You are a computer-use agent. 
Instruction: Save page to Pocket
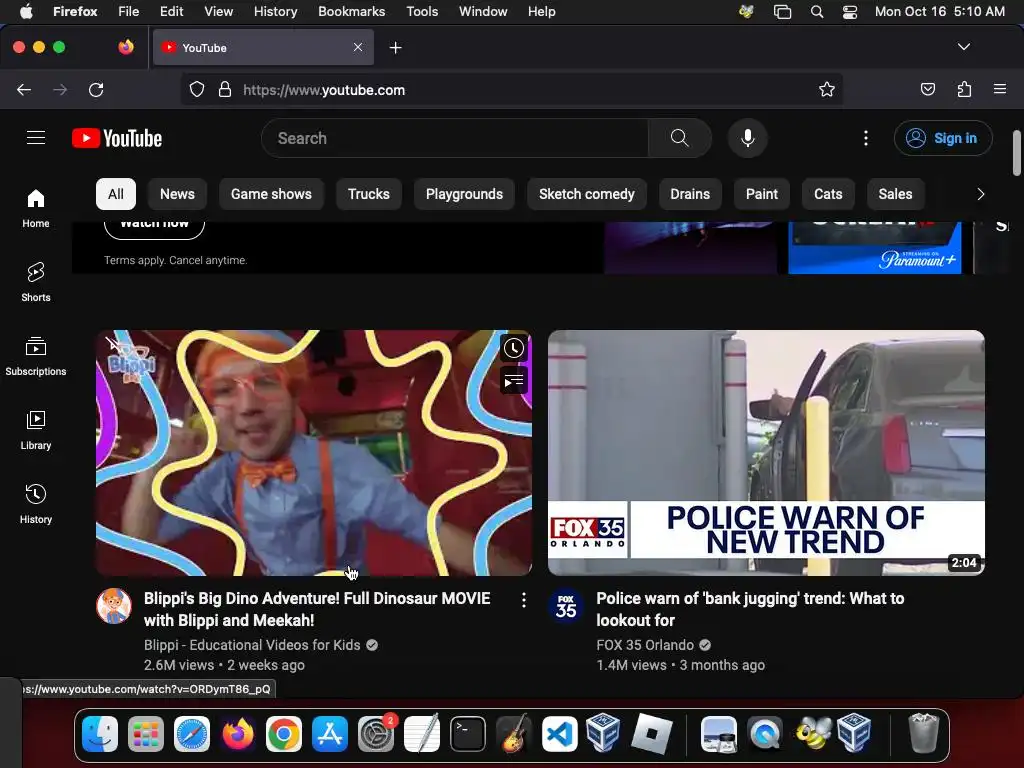(x=928, y=89)
